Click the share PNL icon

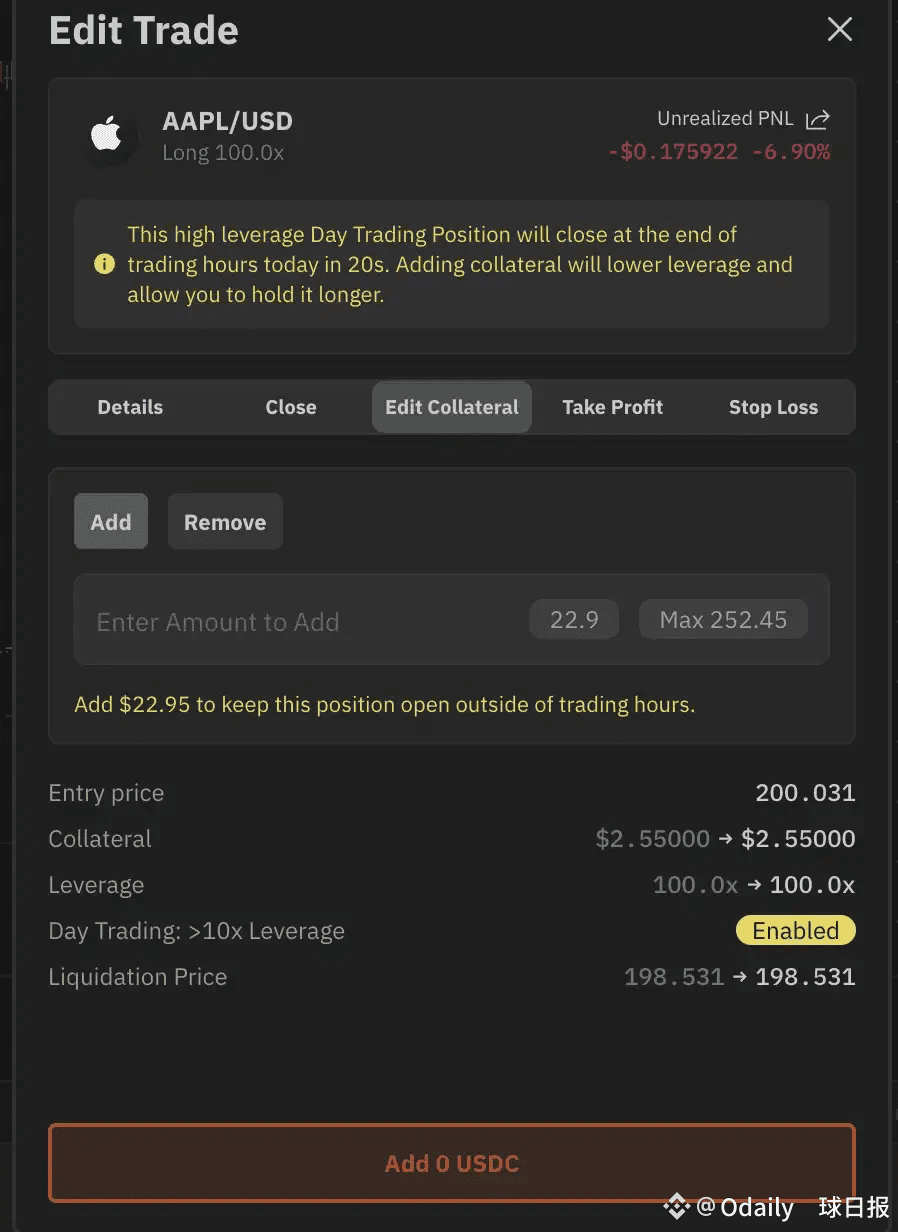coord(817,120)
